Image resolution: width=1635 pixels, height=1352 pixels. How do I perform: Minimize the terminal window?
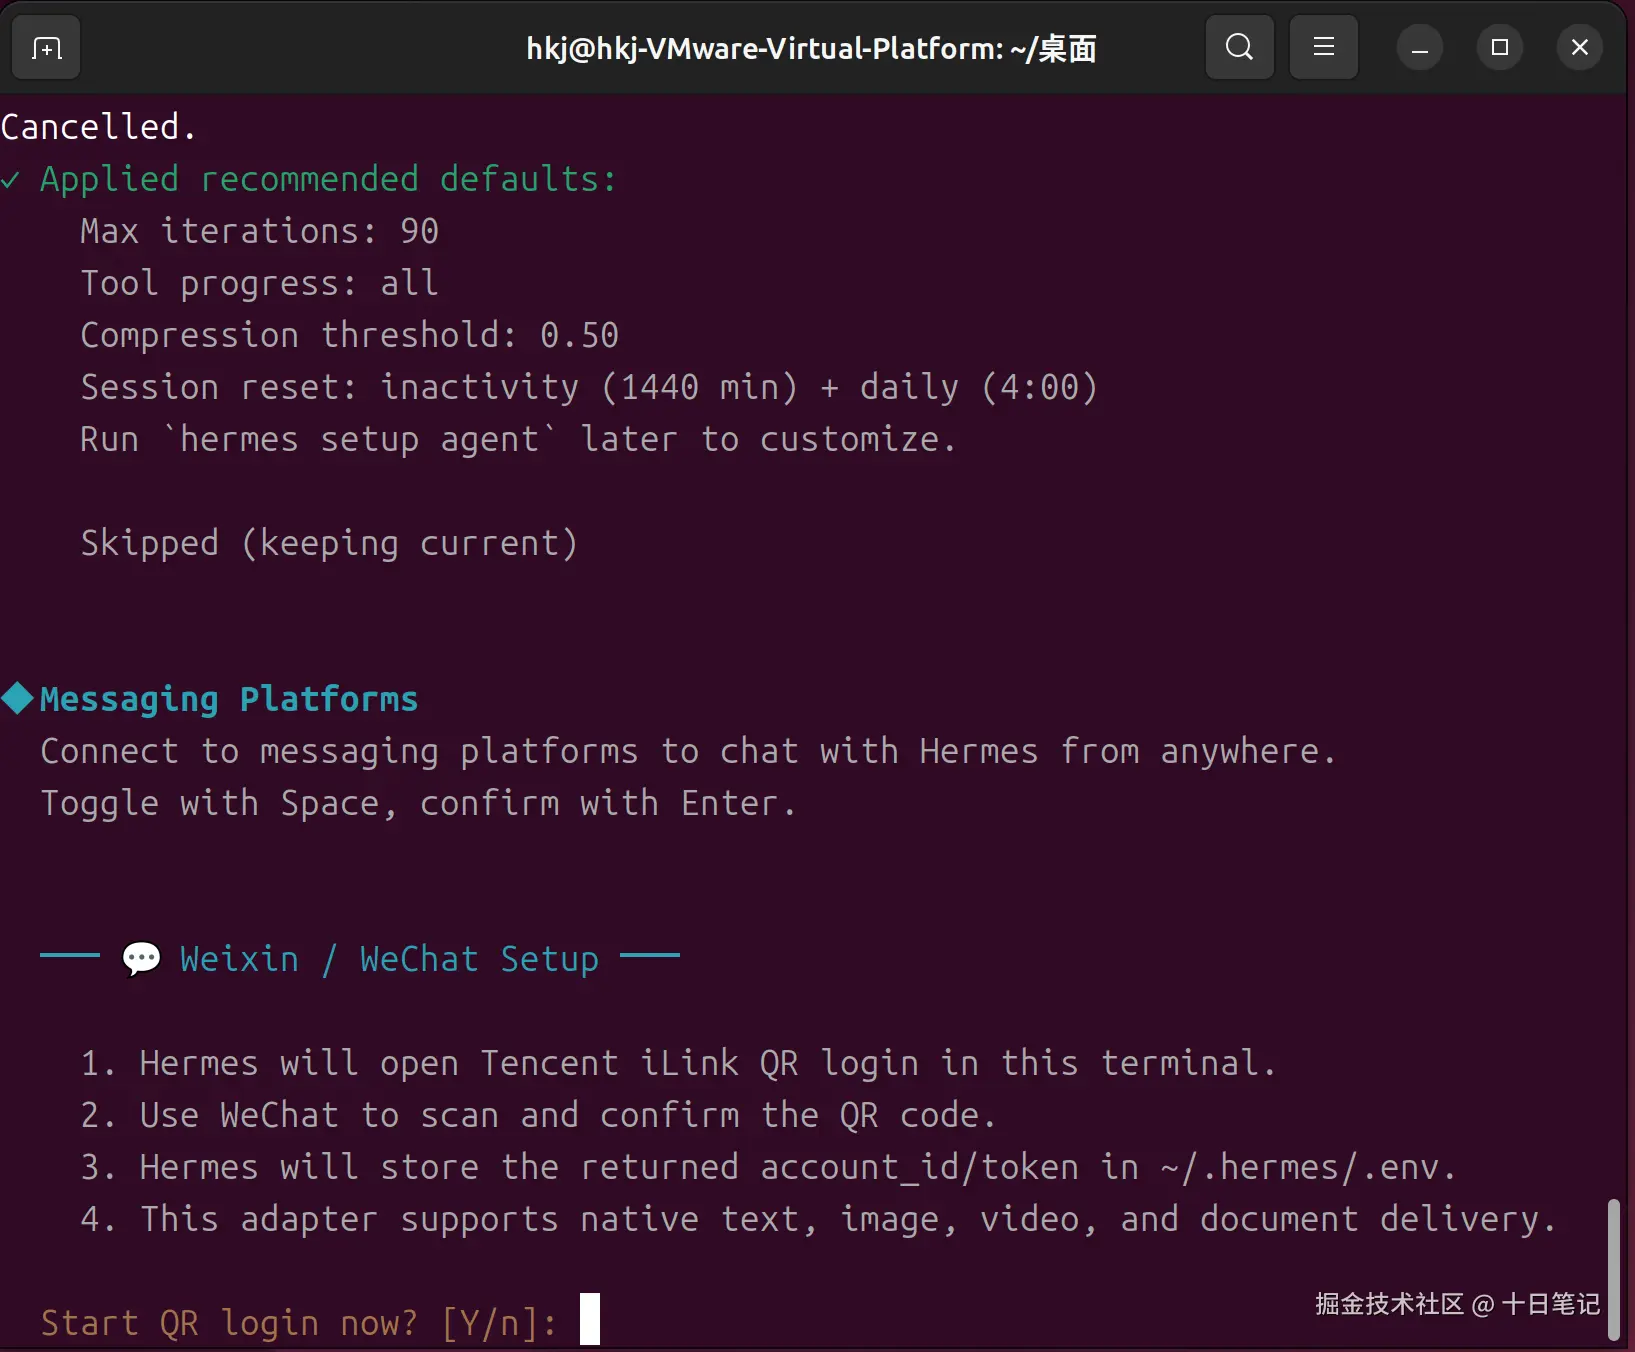(x=1420, y=48)
